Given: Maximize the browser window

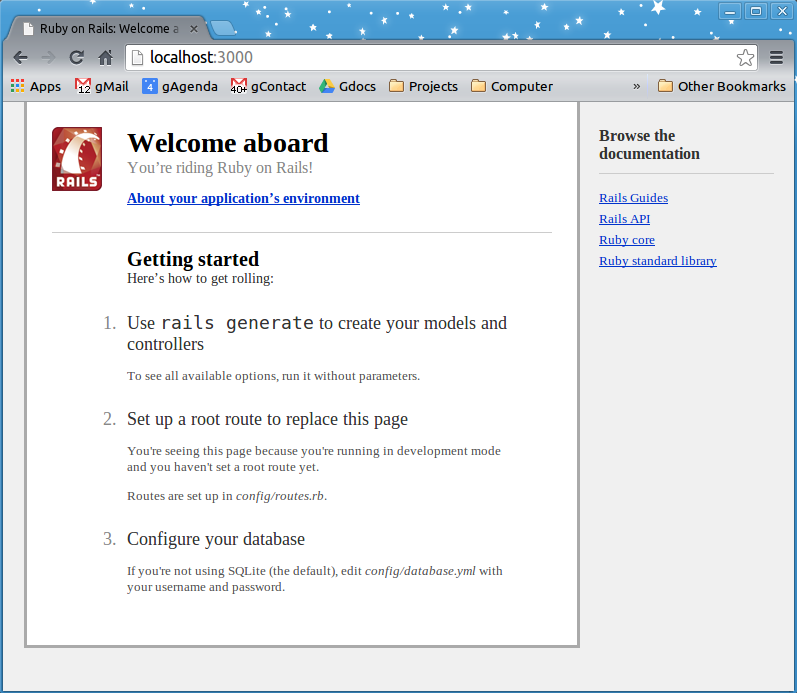Looking at the screenshot, I should [x=756, y=11].
